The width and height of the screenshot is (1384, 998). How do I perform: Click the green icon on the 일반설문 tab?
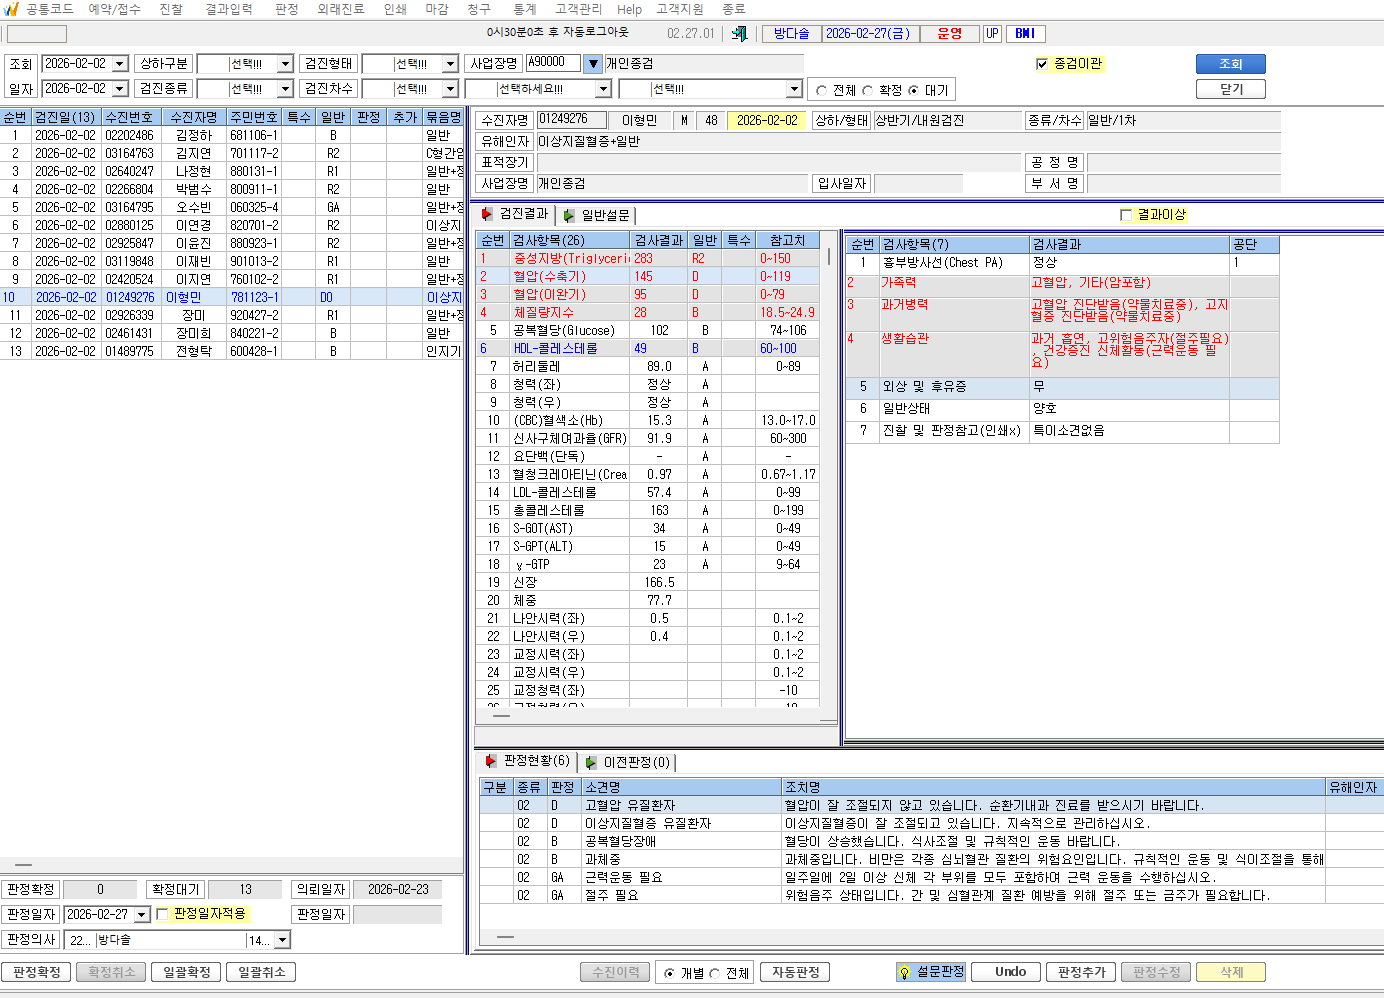569,215
